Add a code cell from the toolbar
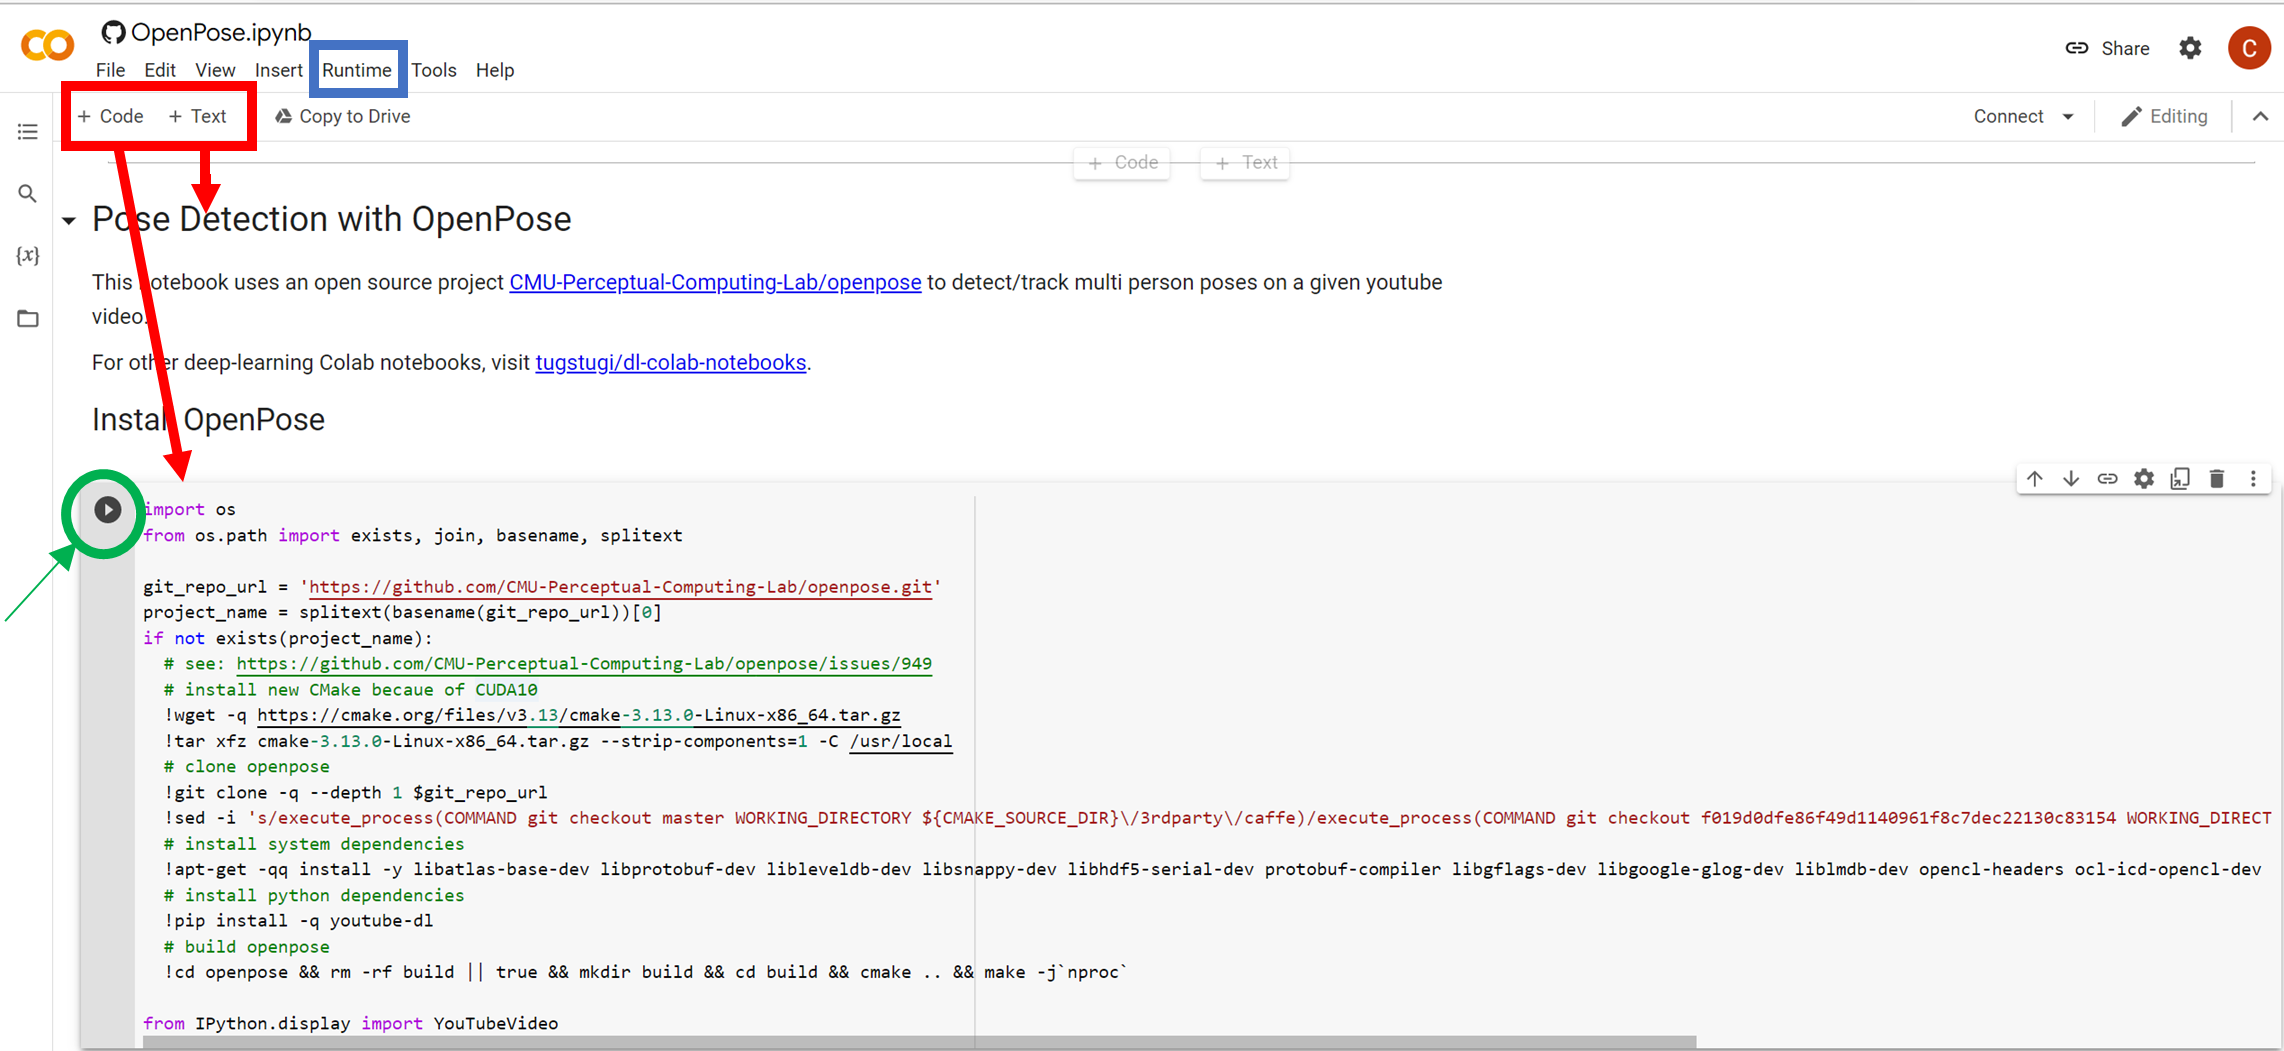Screen dimensions: 2284x1051 click(x=111, y=116)
